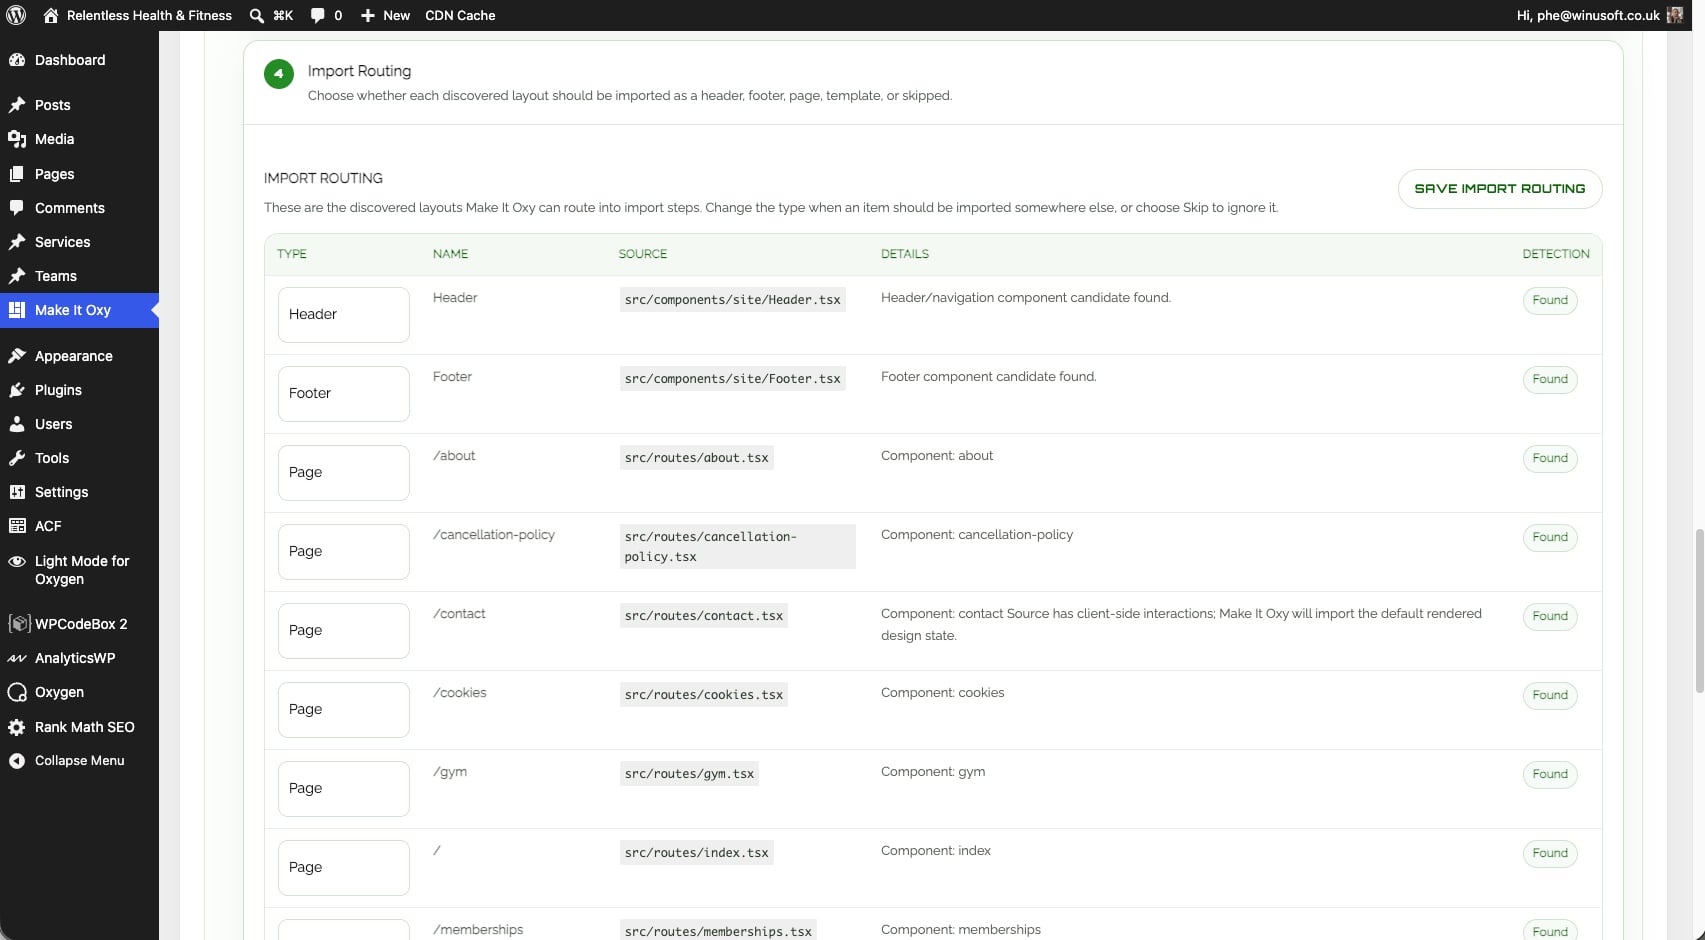Click the Import Routing step heading
The height and width of the screenshot is (940, 1705).
click(359, 71)
